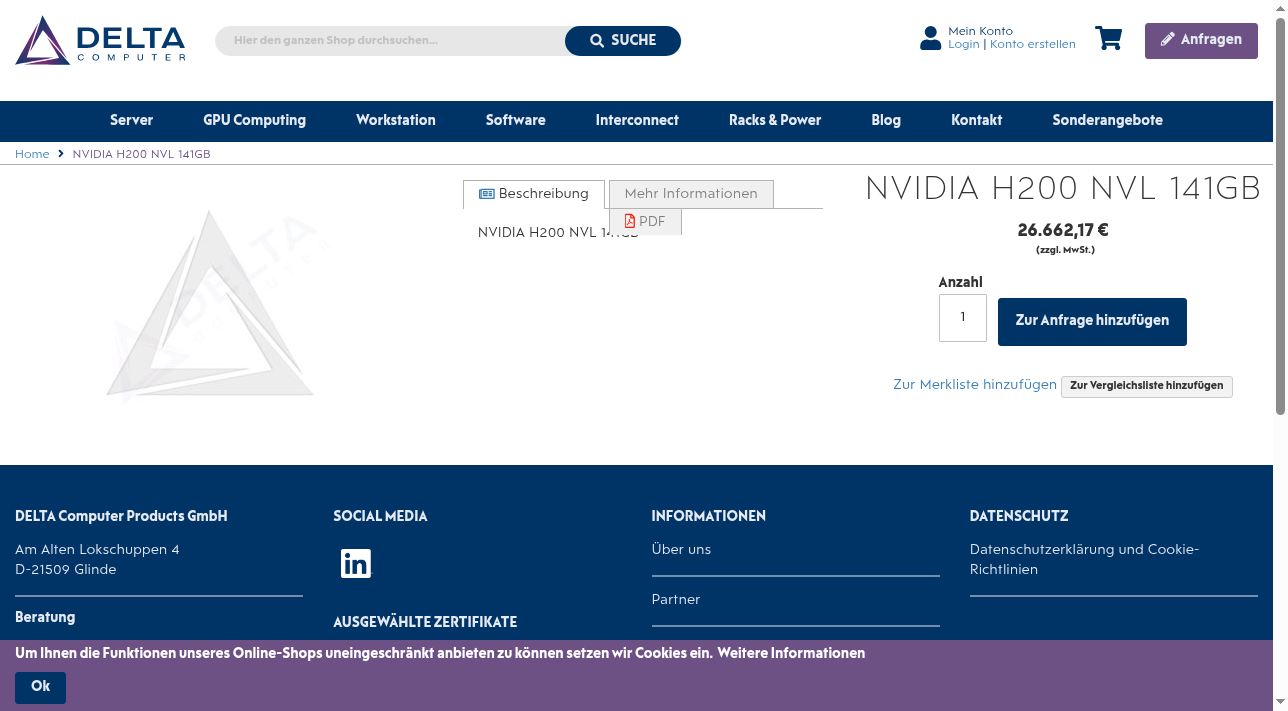Viewport: 1288px width, 711px height.
Task: Go to Home in the breadcrumb
Action: point(32,154)
